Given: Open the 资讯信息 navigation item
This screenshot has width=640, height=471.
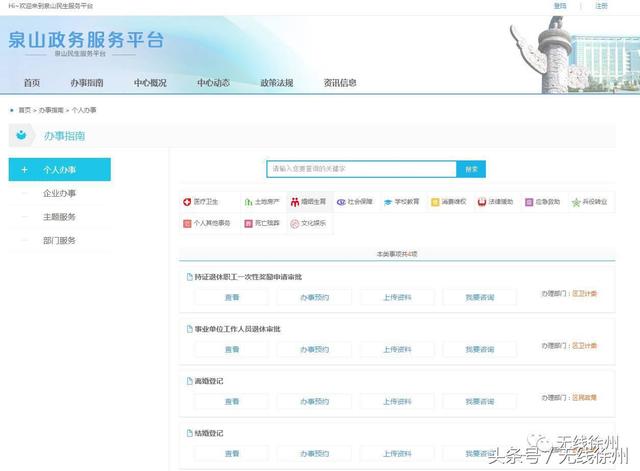Looking at the screenshot, I should (x=340, y=83).
